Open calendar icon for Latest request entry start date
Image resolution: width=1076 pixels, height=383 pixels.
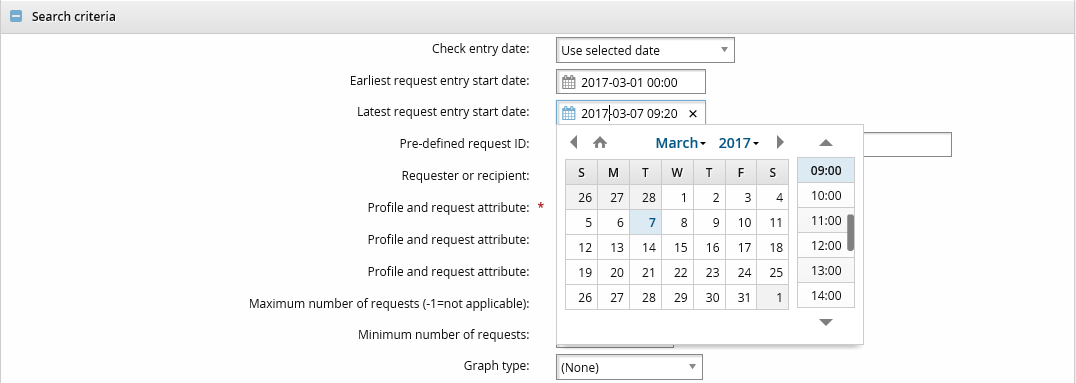(x=568, y=113)
